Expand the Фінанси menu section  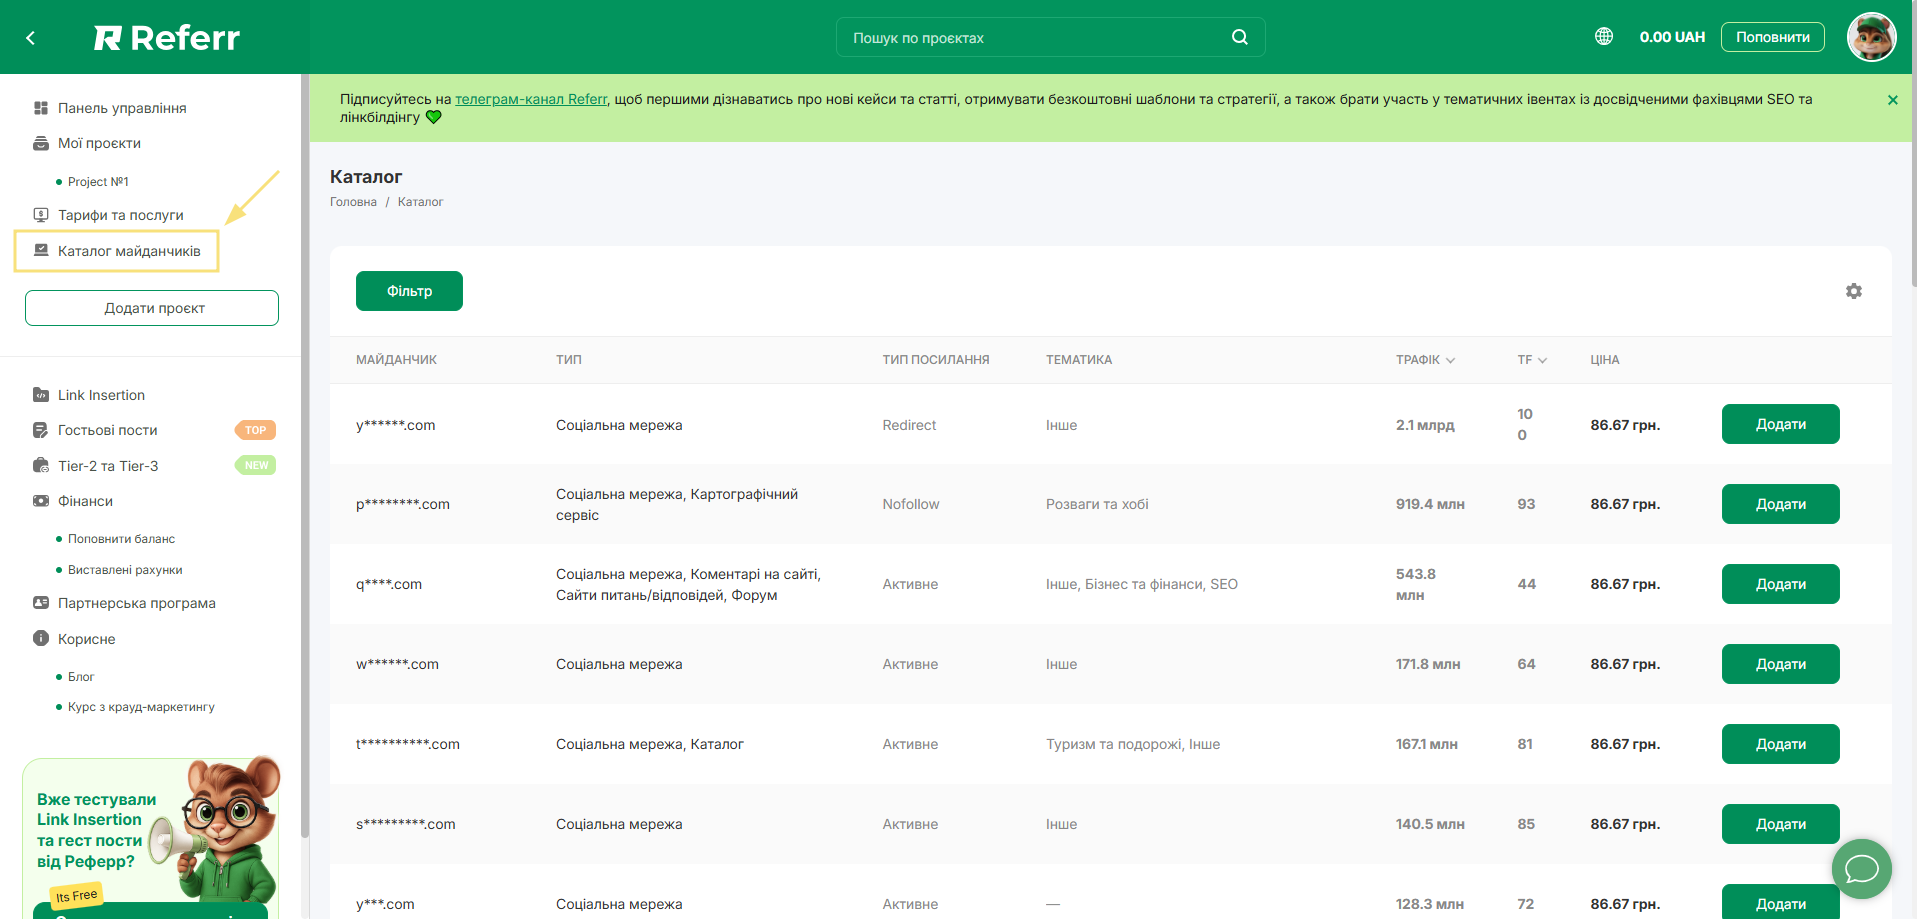(x=85, y=501)
